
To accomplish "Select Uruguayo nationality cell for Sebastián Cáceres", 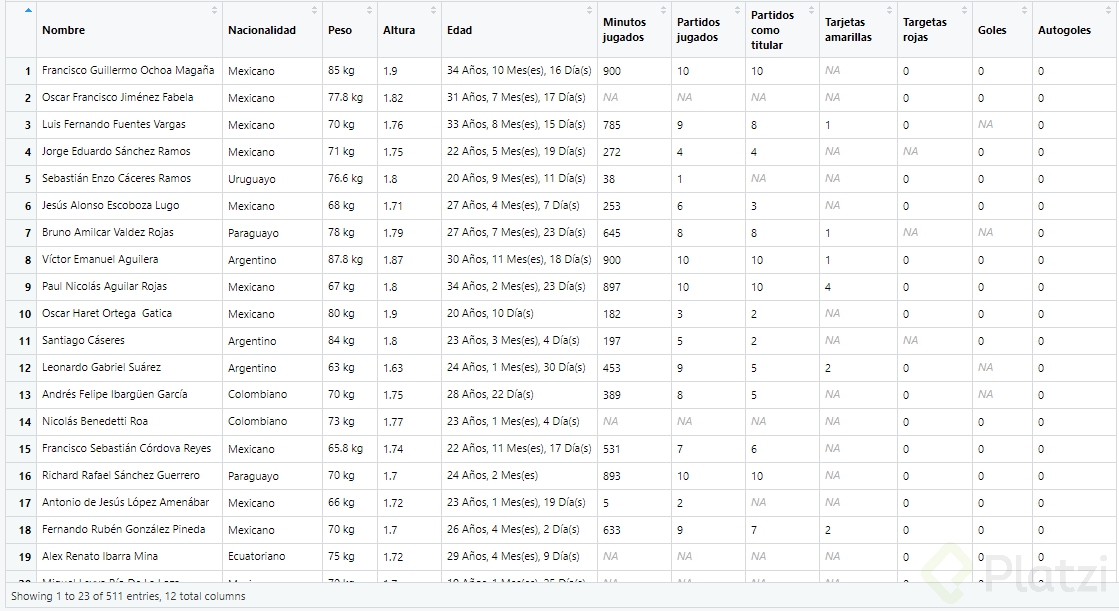I will [x=252, y=179].
